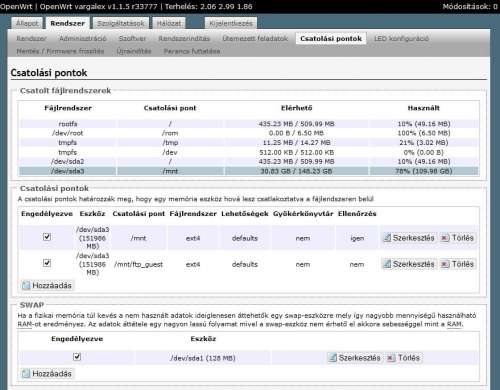Click Szerkesztés for the /mnt mount
500x390 pixels.
tap(409, 238)
